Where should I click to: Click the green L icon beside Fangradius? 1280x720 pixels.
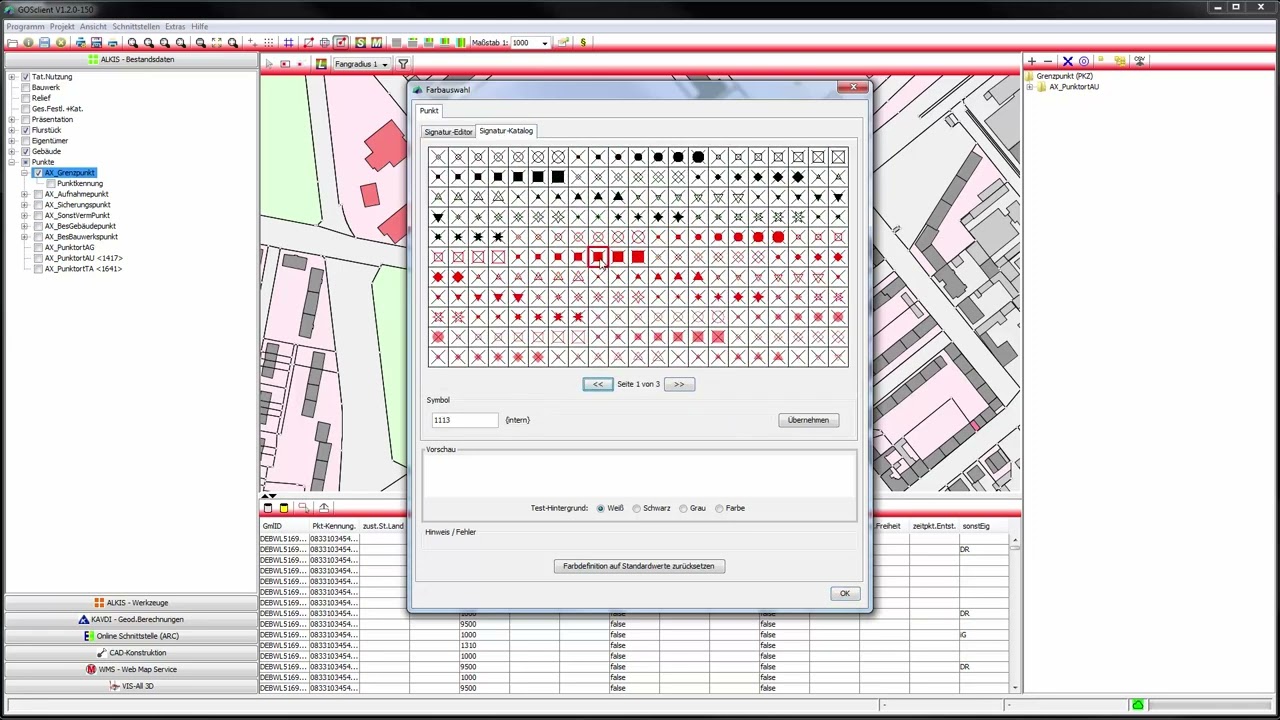click(321, 64)
